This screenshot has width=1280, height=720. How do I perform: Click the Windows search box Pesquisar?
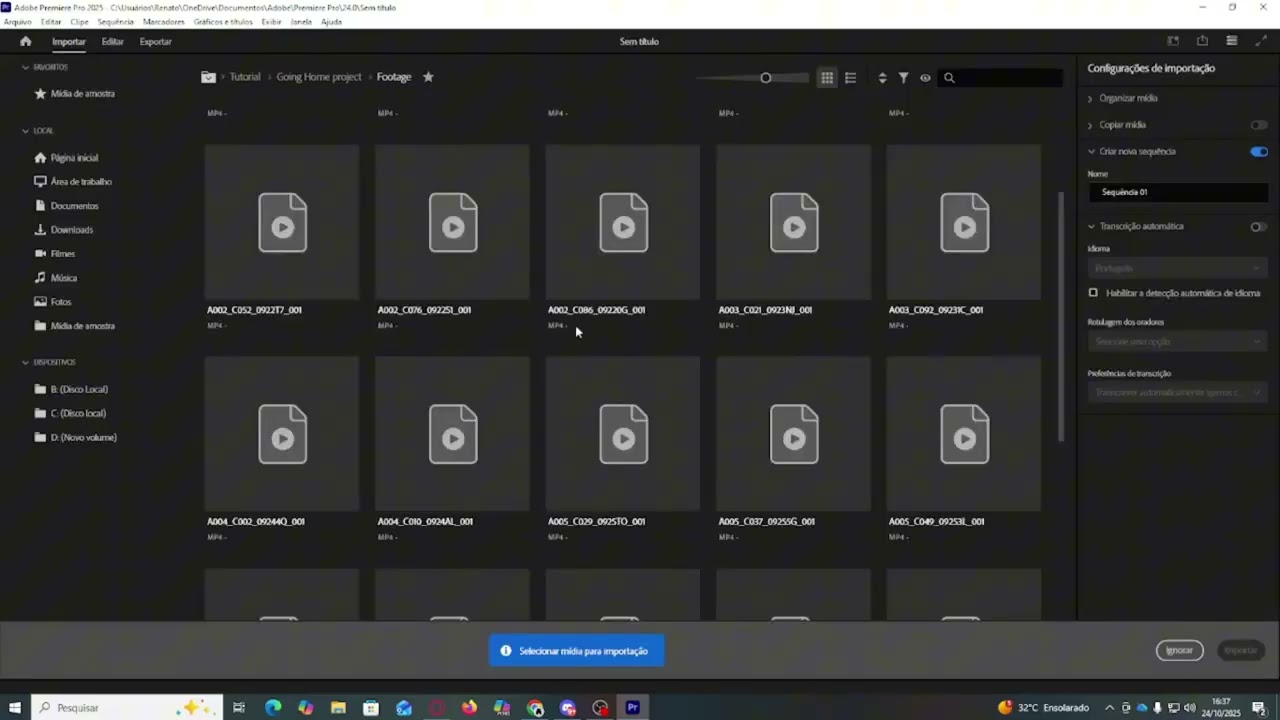tap(125, 708)
